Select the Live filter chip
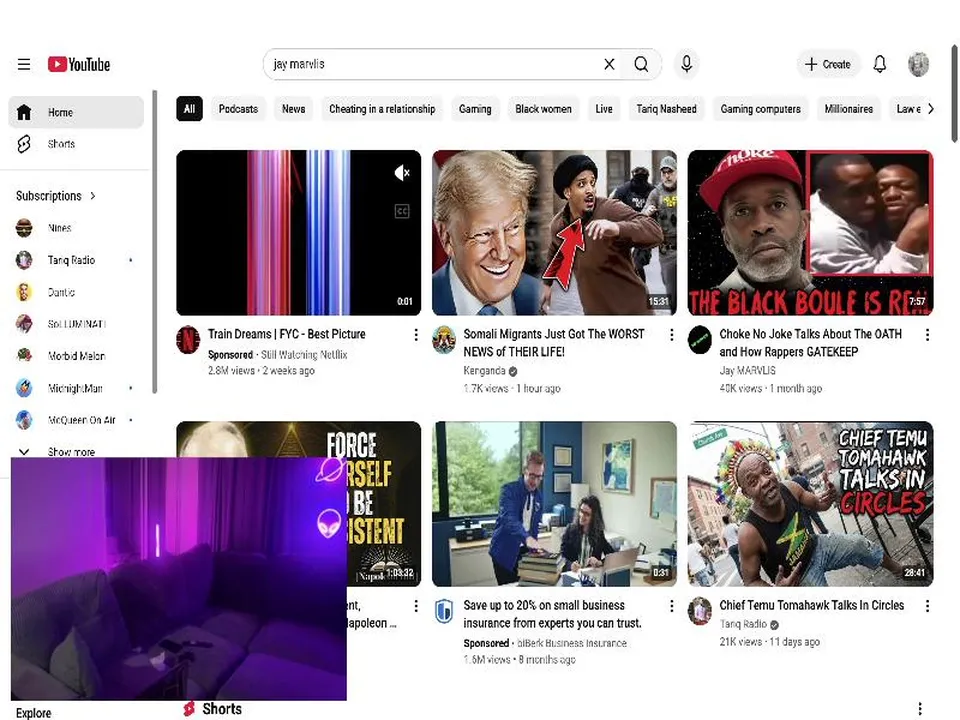 click(x=604, y=109)
